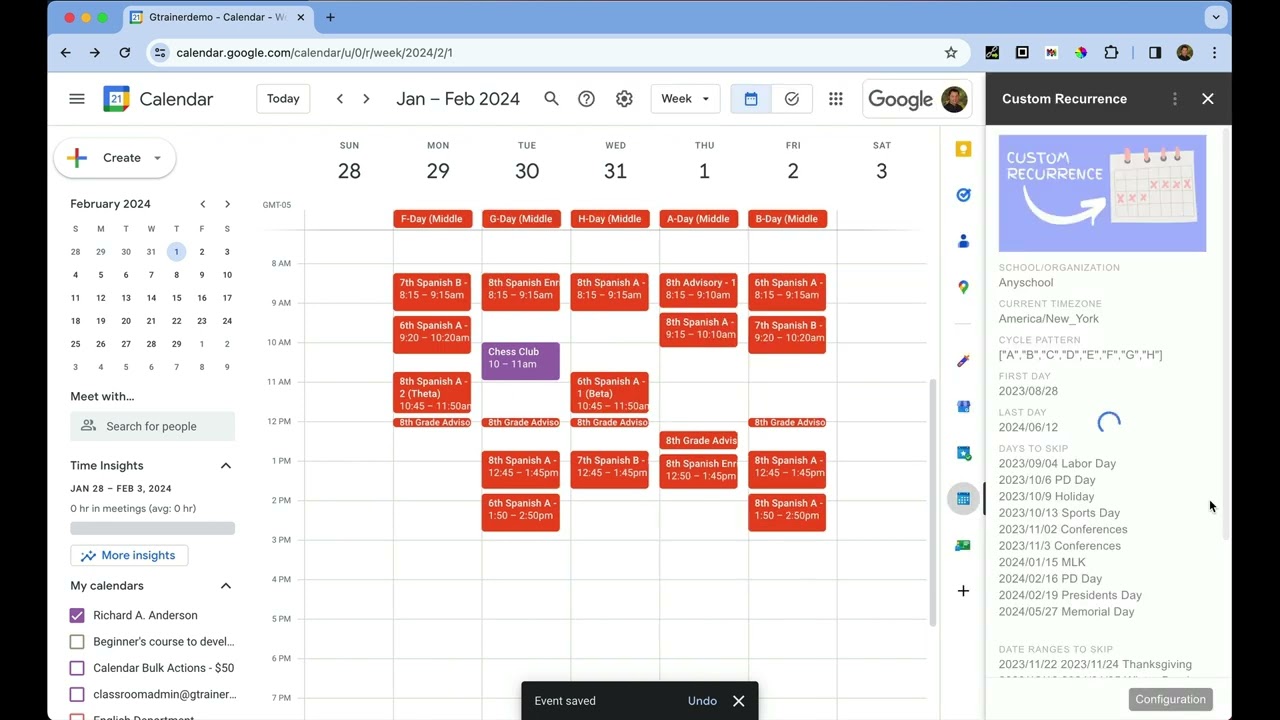
Task: Click browser back arrow
Action: (x=66, y=53)
